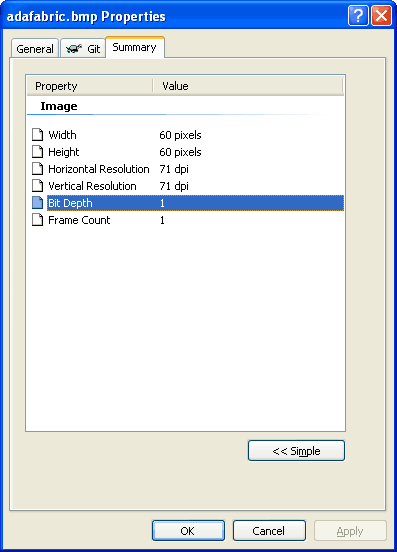Click the question mark help button

coord(358,15)
